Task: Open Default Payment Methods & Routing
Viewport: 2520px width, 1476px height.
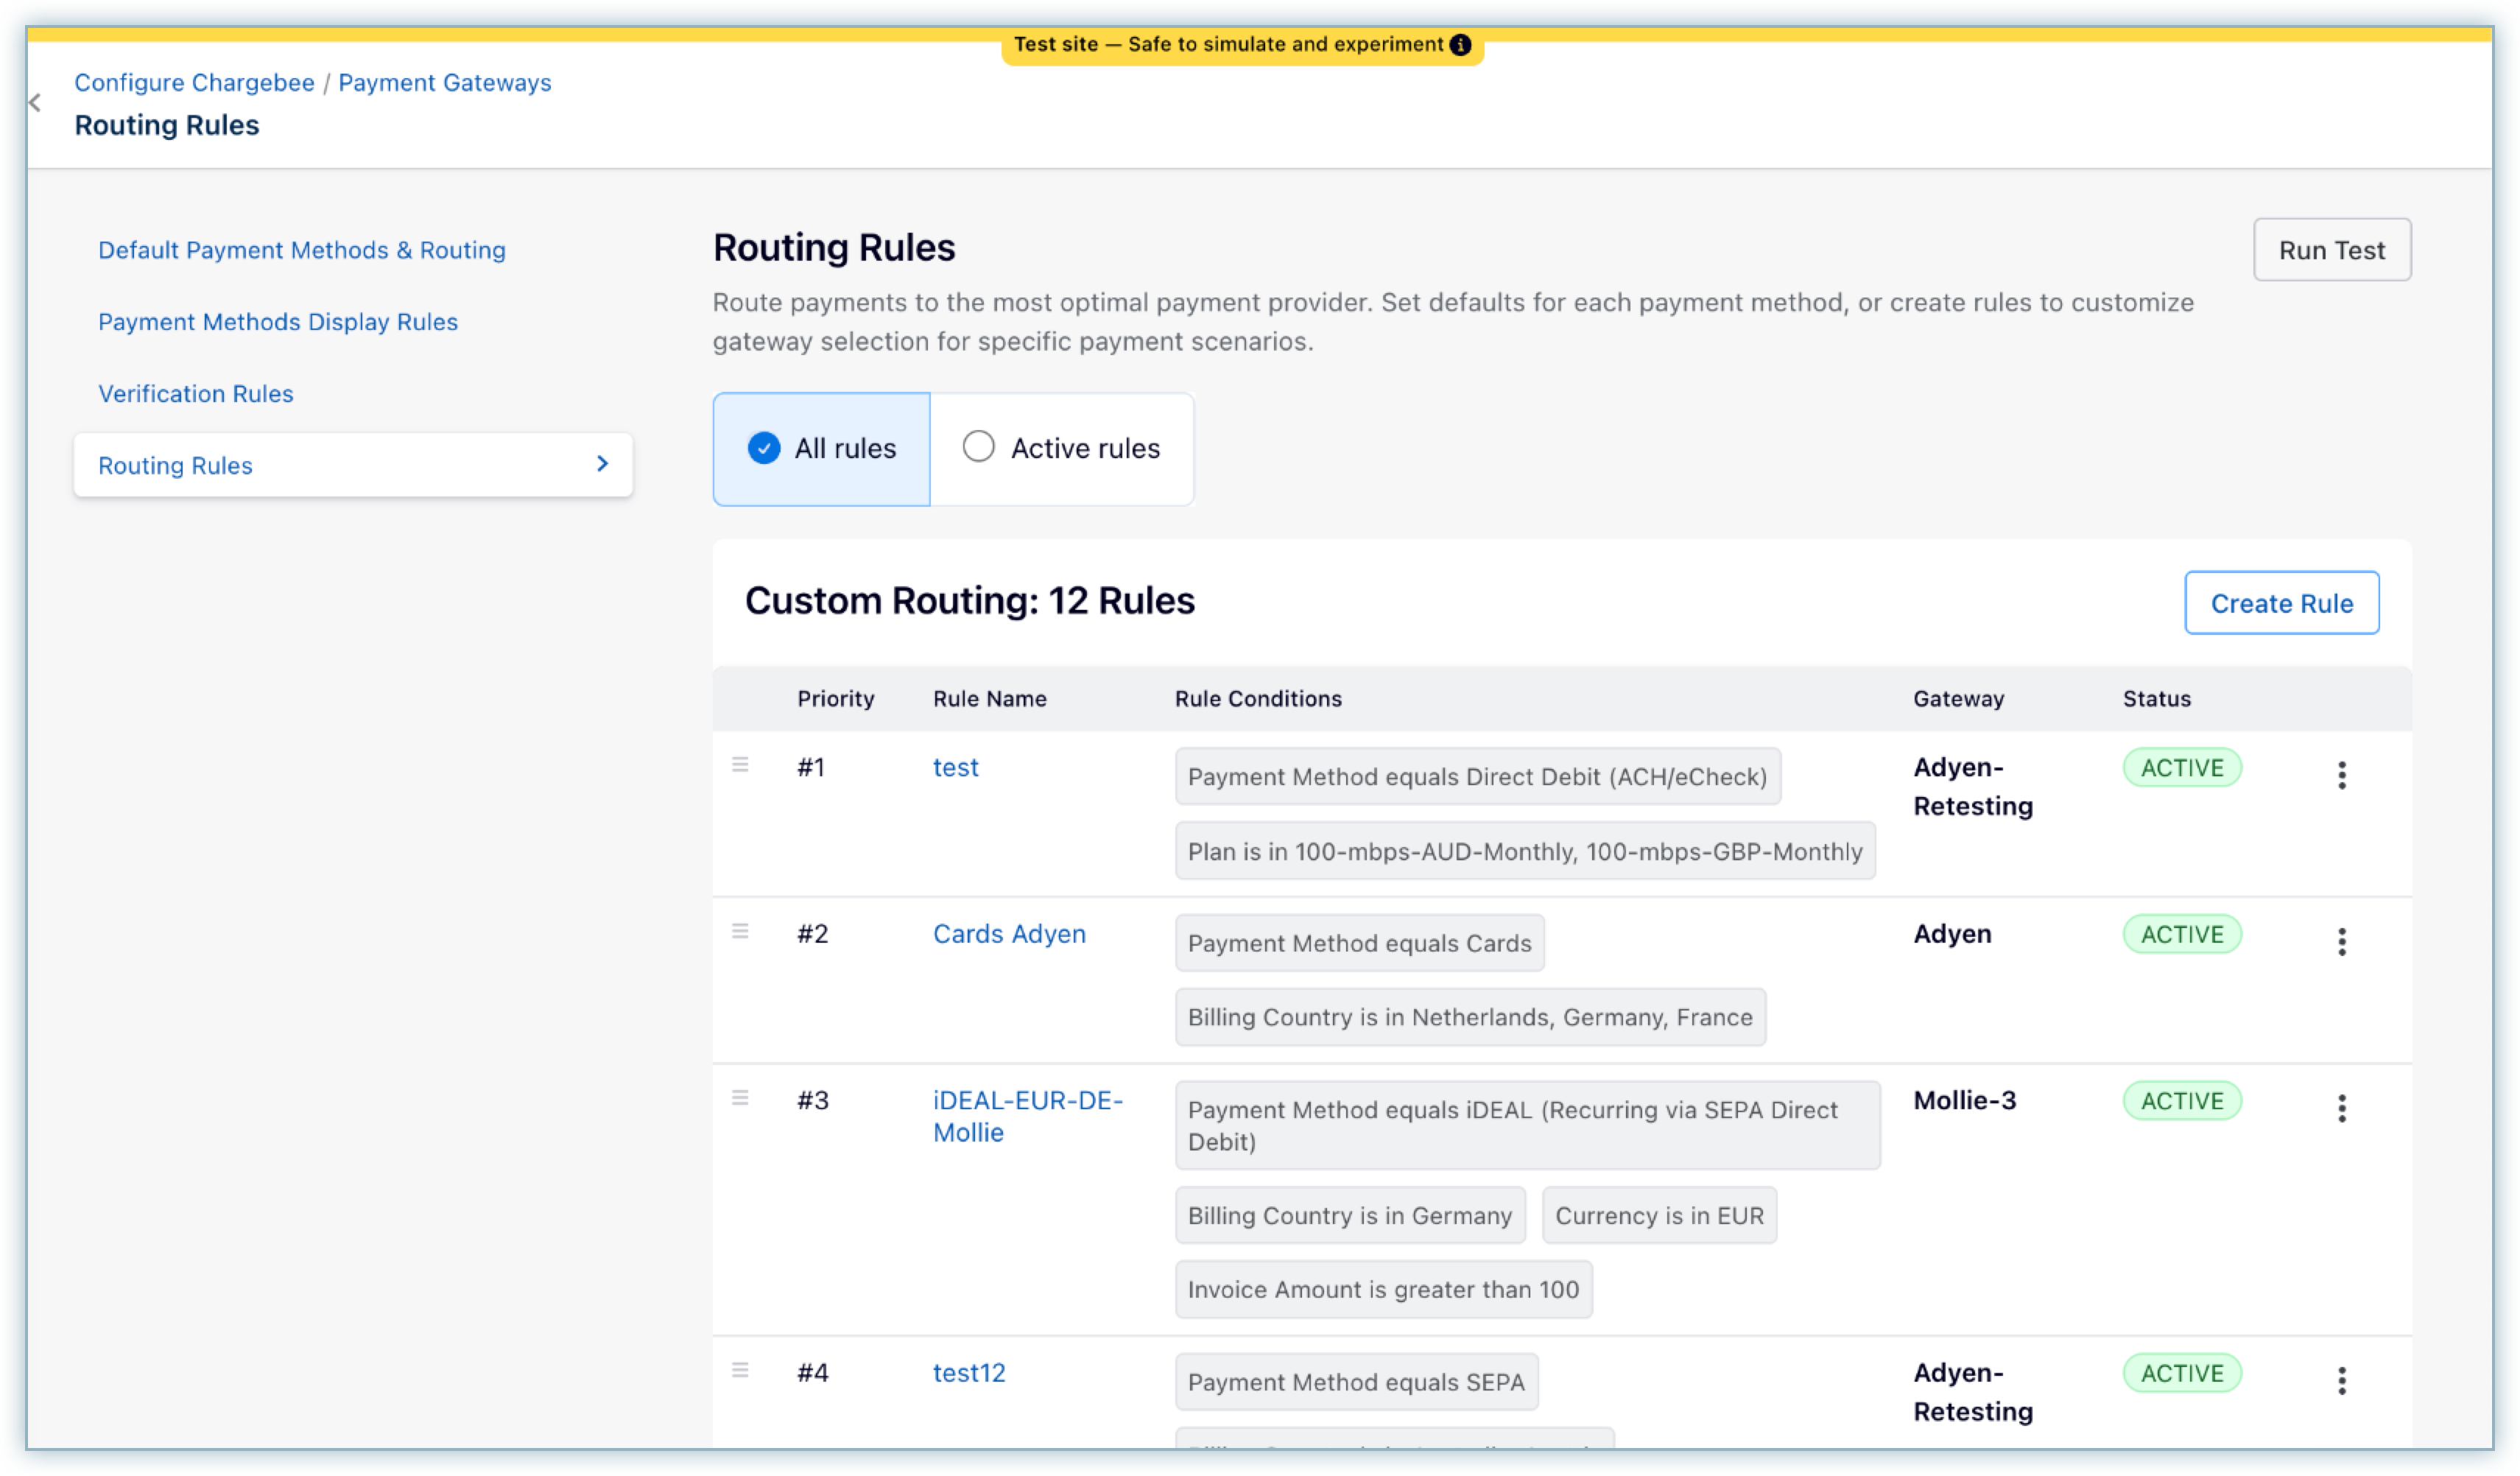Action: click(302, 250)
